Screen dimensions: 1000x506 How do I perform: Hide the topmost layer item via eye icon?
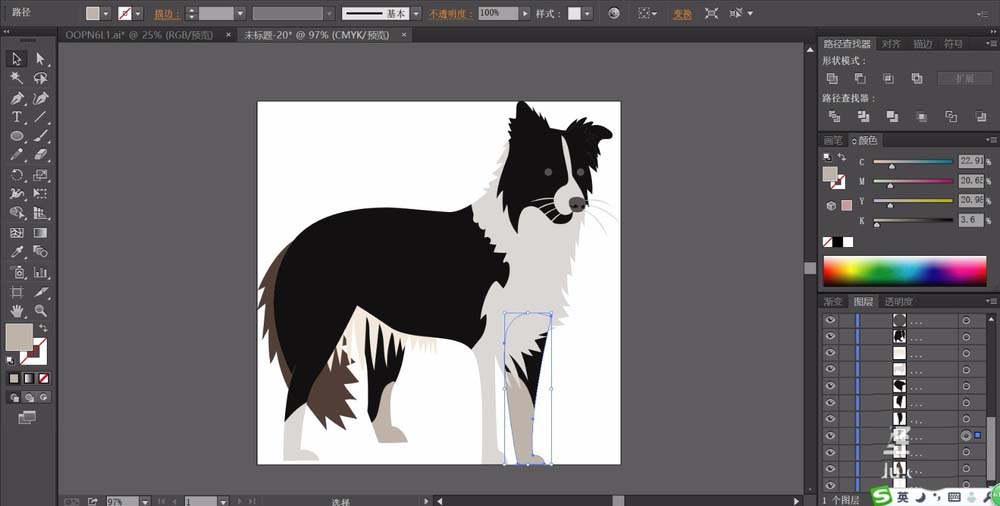pyautogui.click(x=830, y=320)
